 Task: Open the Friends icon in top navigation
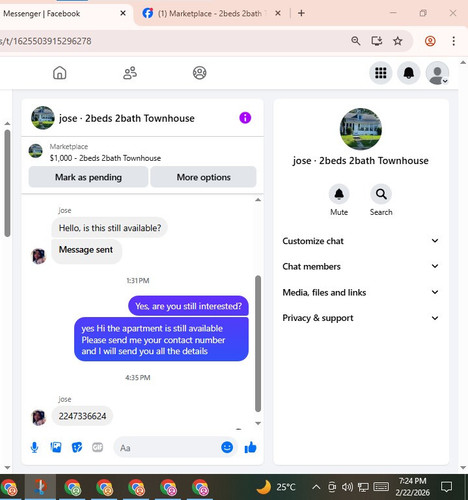130,73
